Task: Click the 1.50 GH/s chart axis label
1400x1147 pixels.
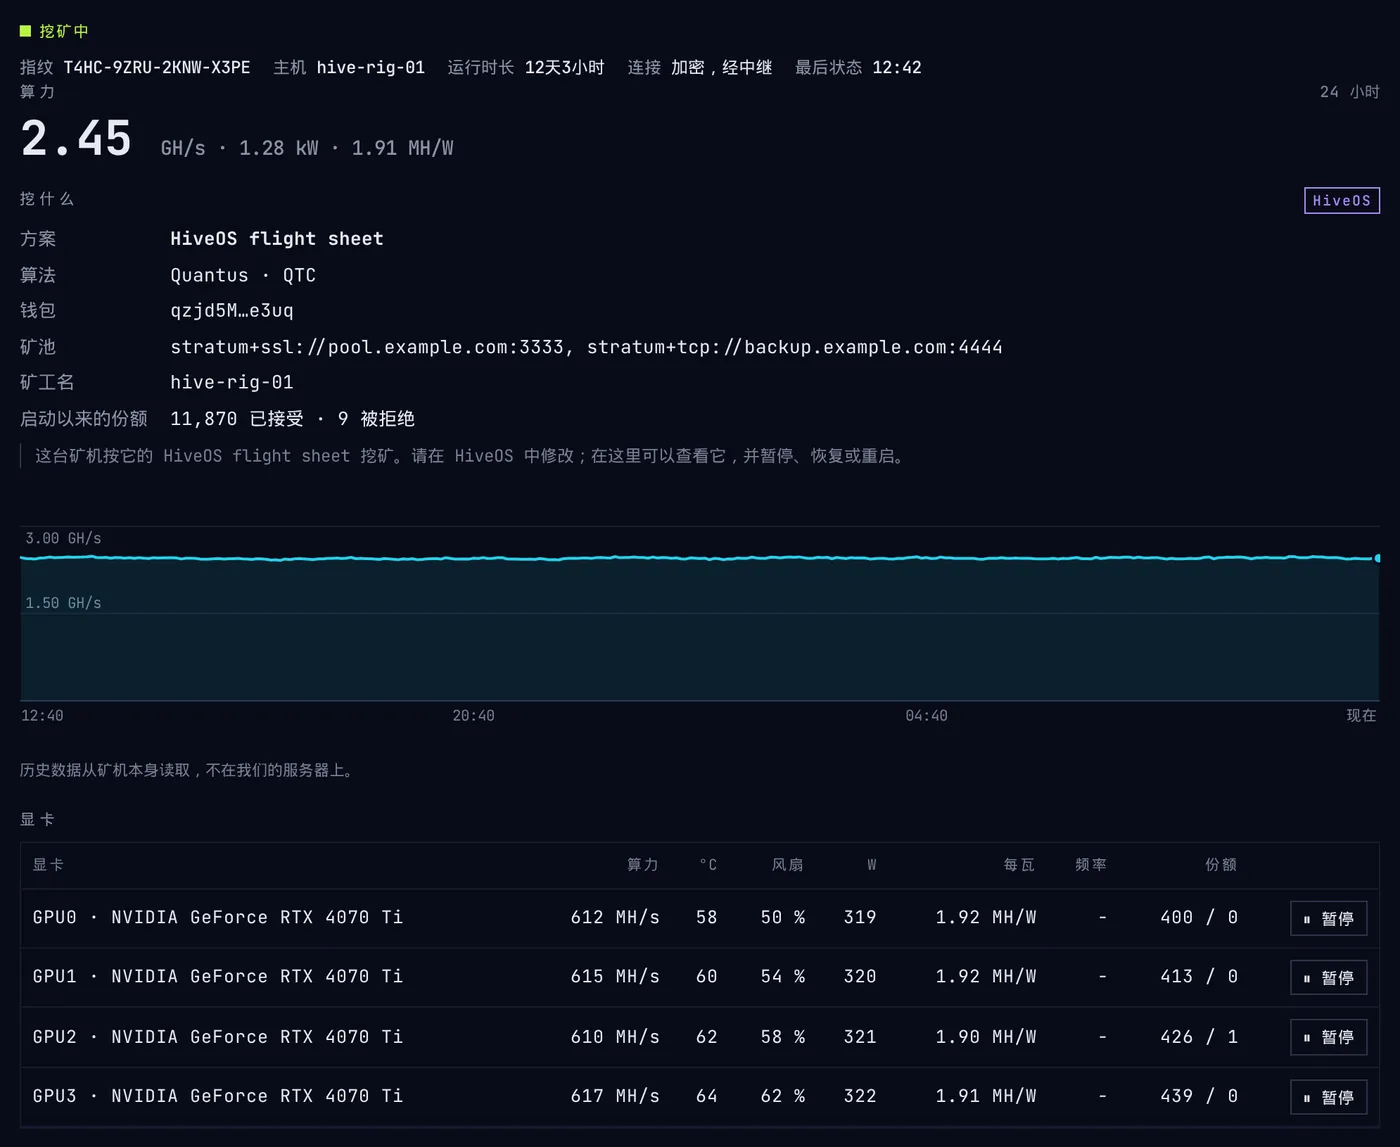Action: pos(63,603)
